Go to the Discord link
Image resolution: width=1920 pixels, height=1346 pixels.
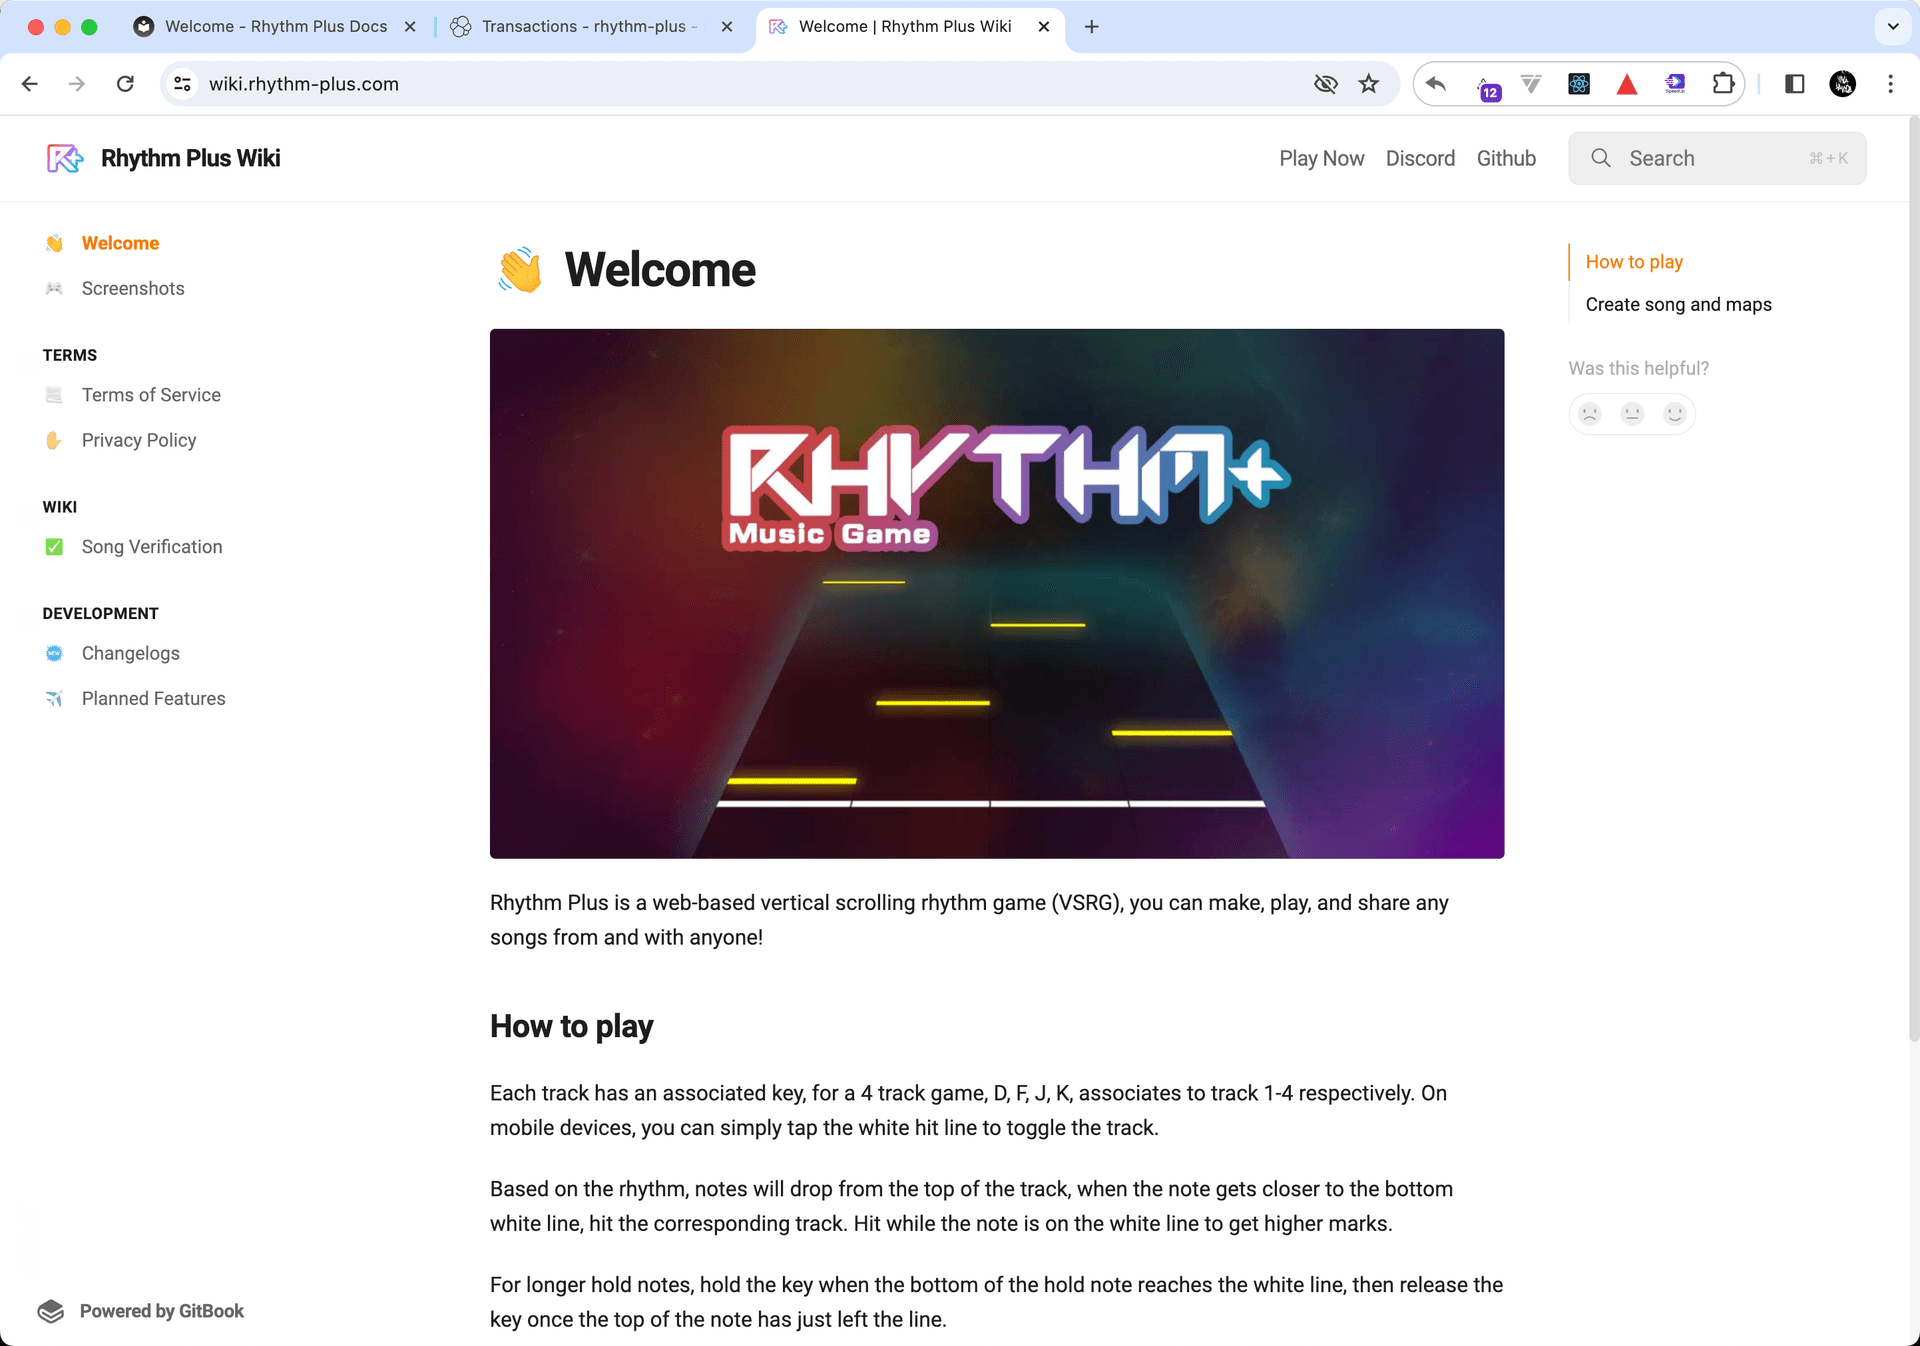(1420, 158)
